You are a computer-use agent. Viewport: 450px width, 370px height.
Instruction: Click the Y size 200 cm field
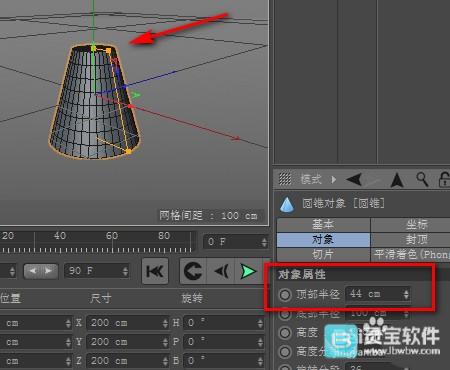click(x=128, y=342)
